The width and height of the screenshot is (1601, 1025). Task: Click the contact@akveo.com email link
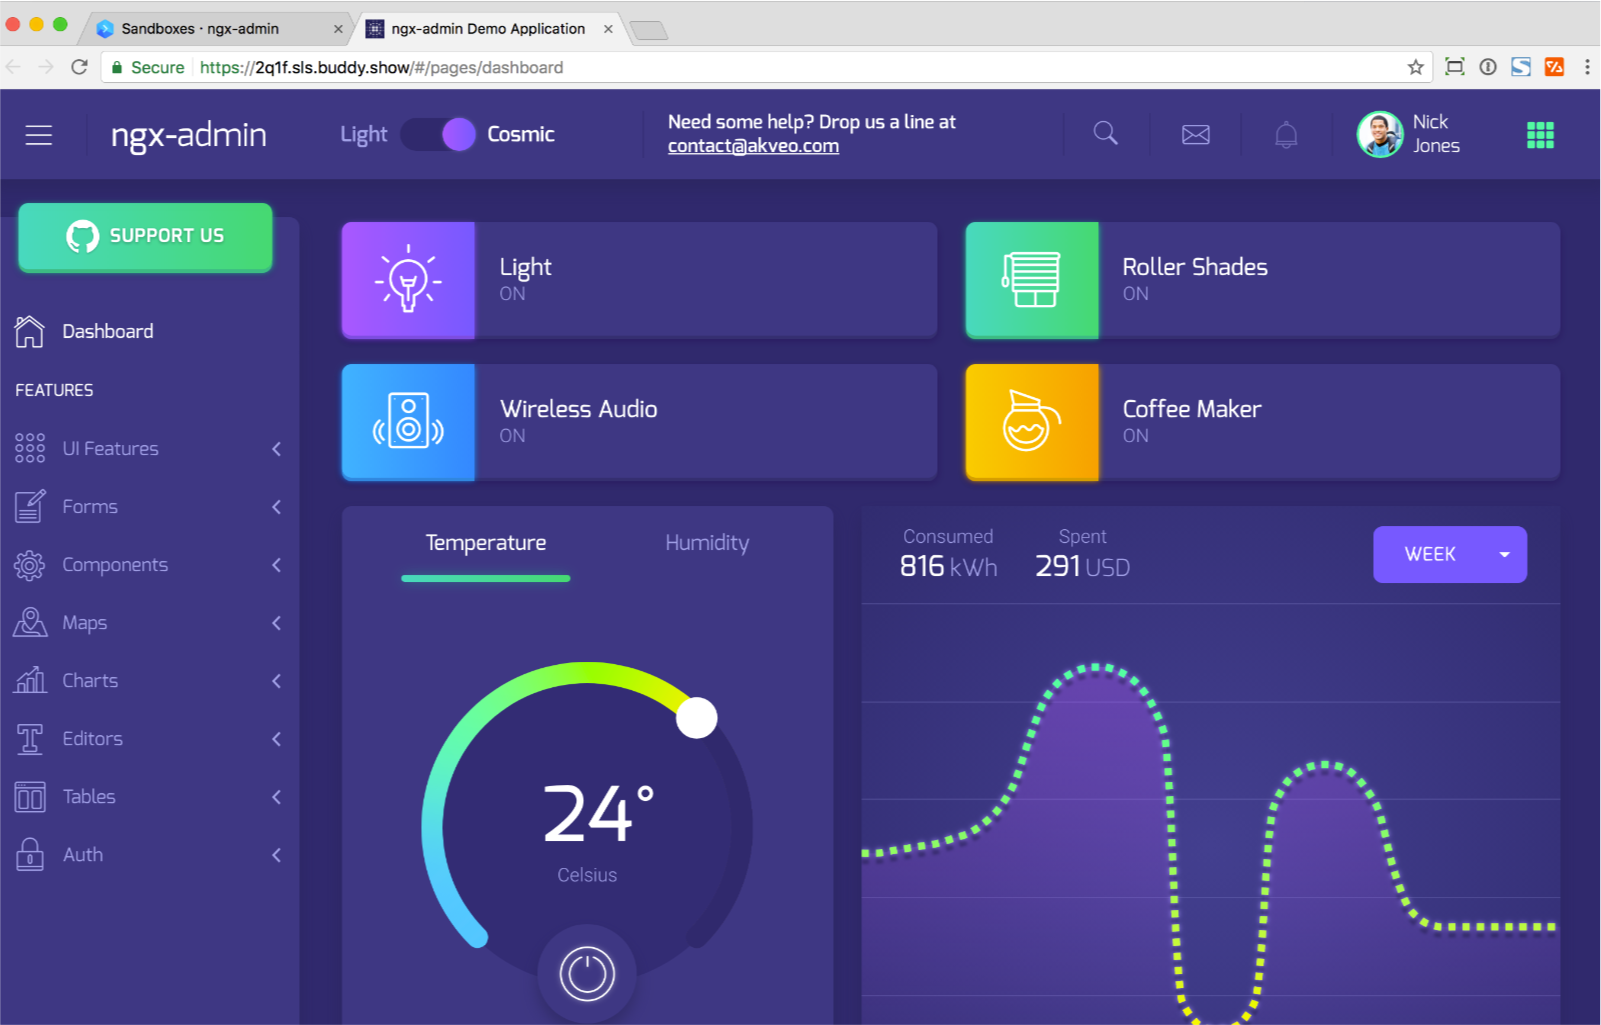(x=753, y=146)
